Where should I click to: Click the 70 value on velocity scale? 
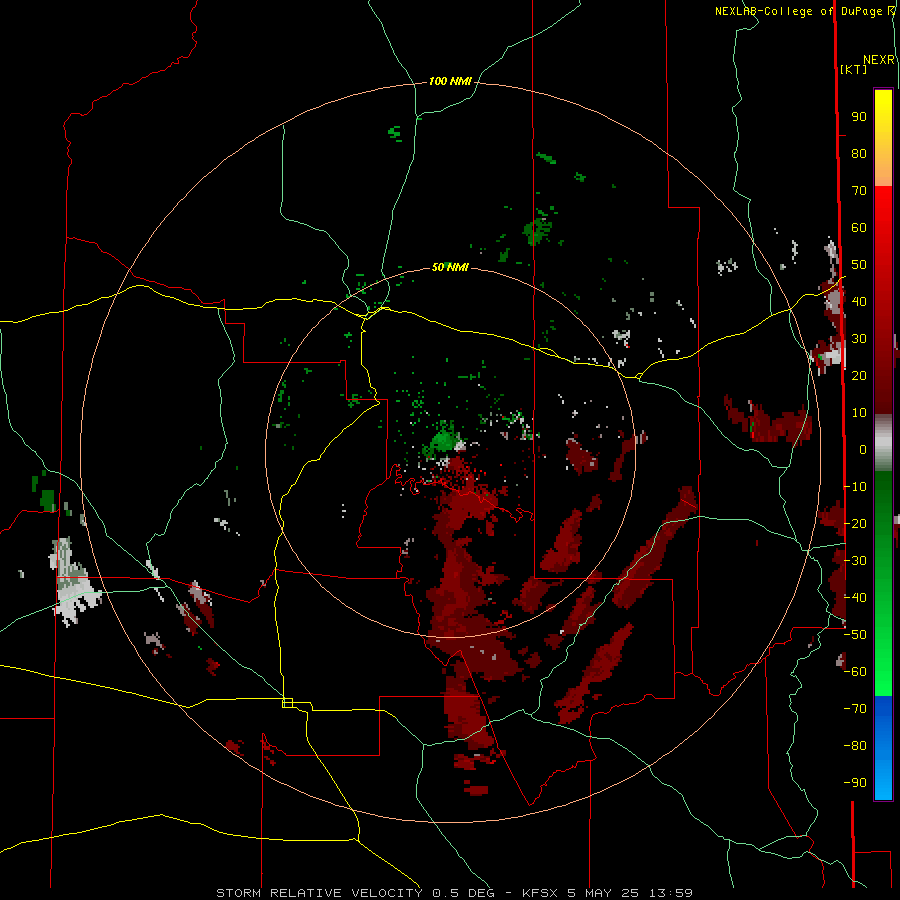(859, 191)
